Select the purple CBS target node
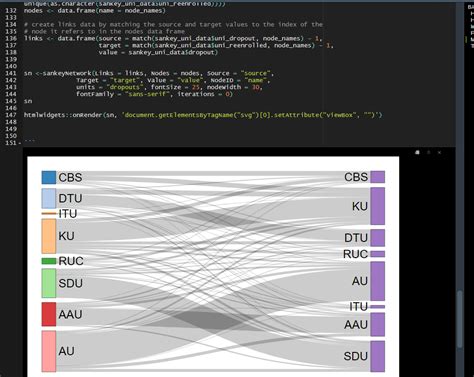The image size is (474, 377). [378, 177]
